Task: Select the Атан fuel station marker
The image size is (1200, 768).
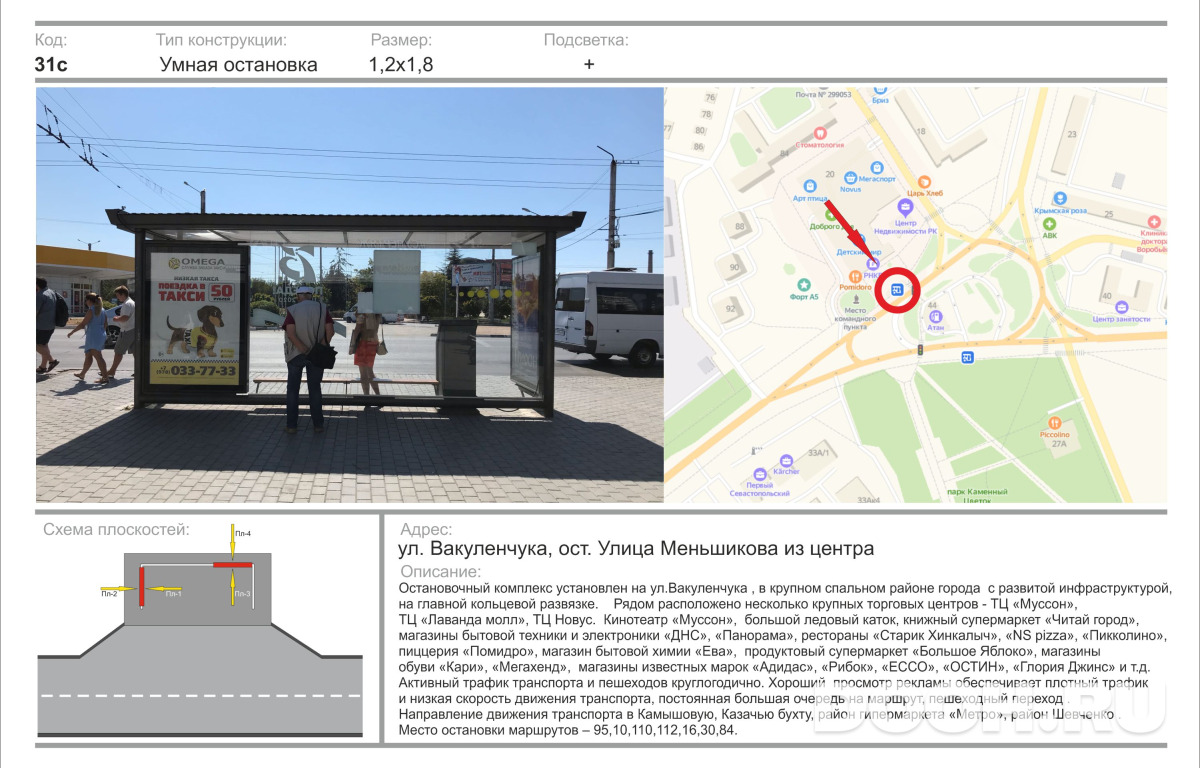Action: click(936, 316)
